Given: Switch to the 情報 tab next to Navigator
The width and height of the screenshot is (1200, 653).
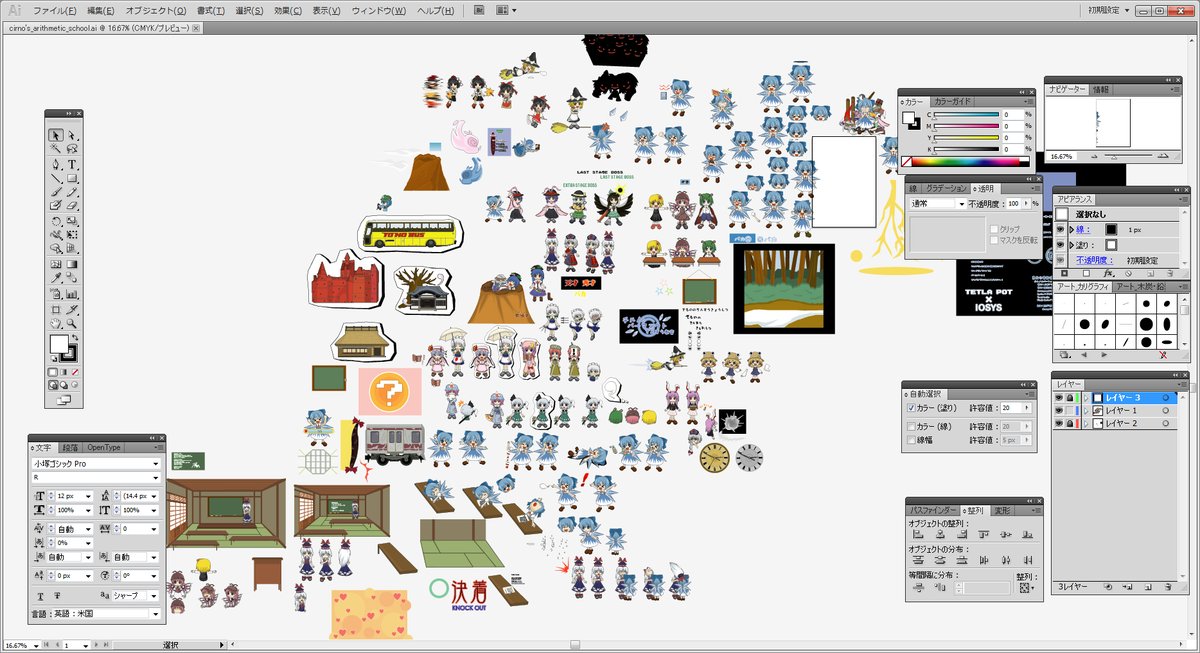Looking at the screenshot, I should pos(1101,89).
